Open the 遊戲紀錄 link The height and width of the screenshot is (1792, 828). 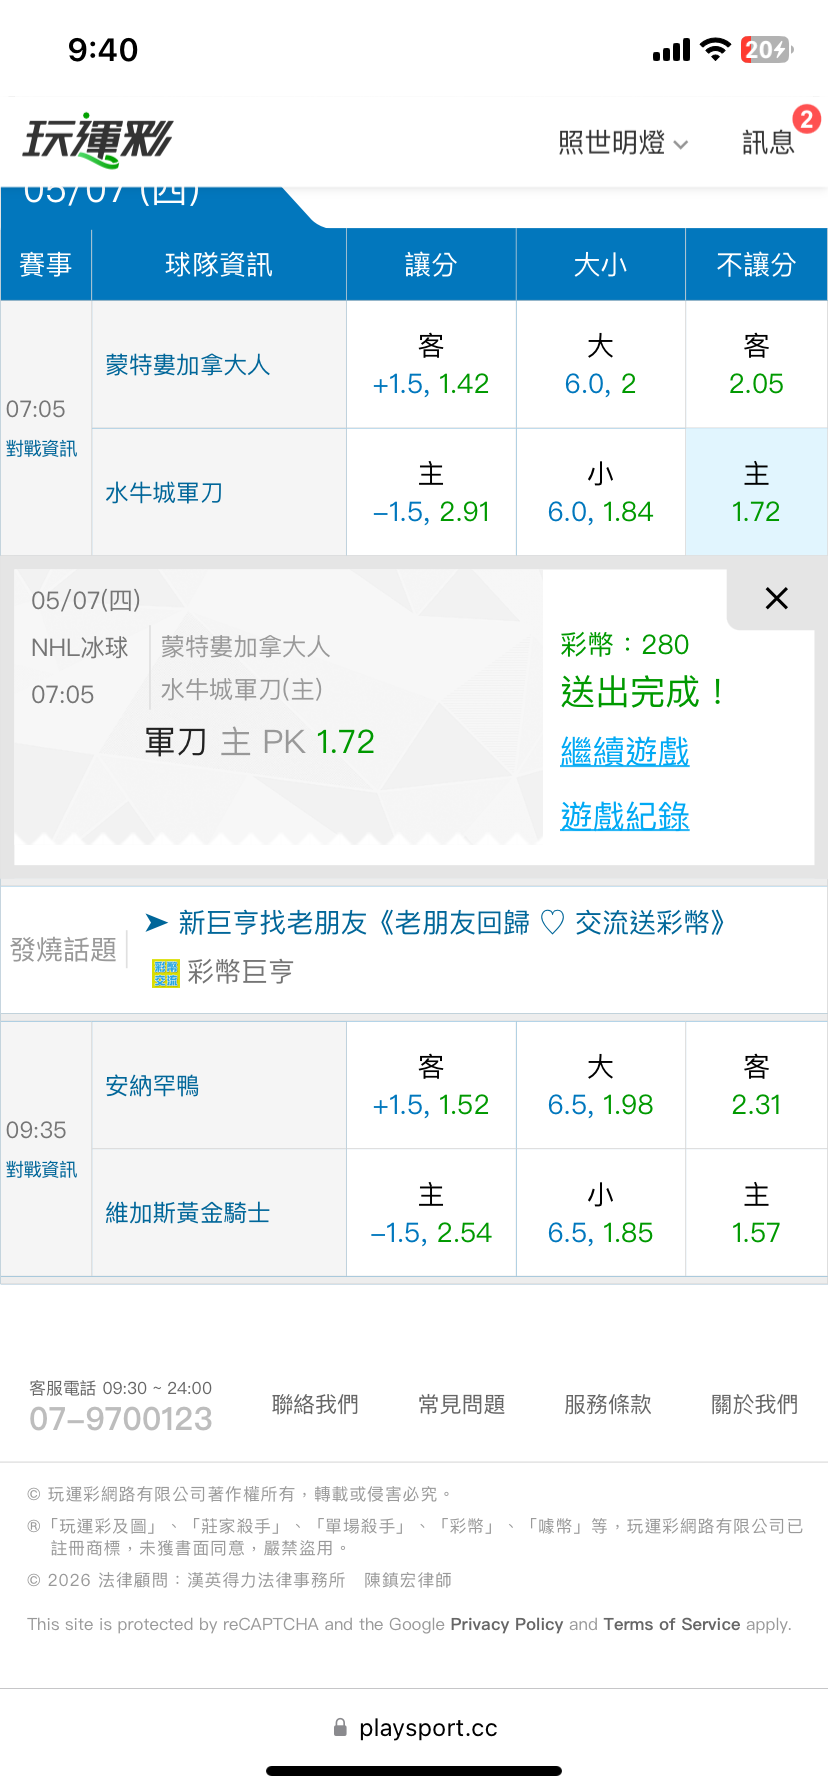click(625, 817)
